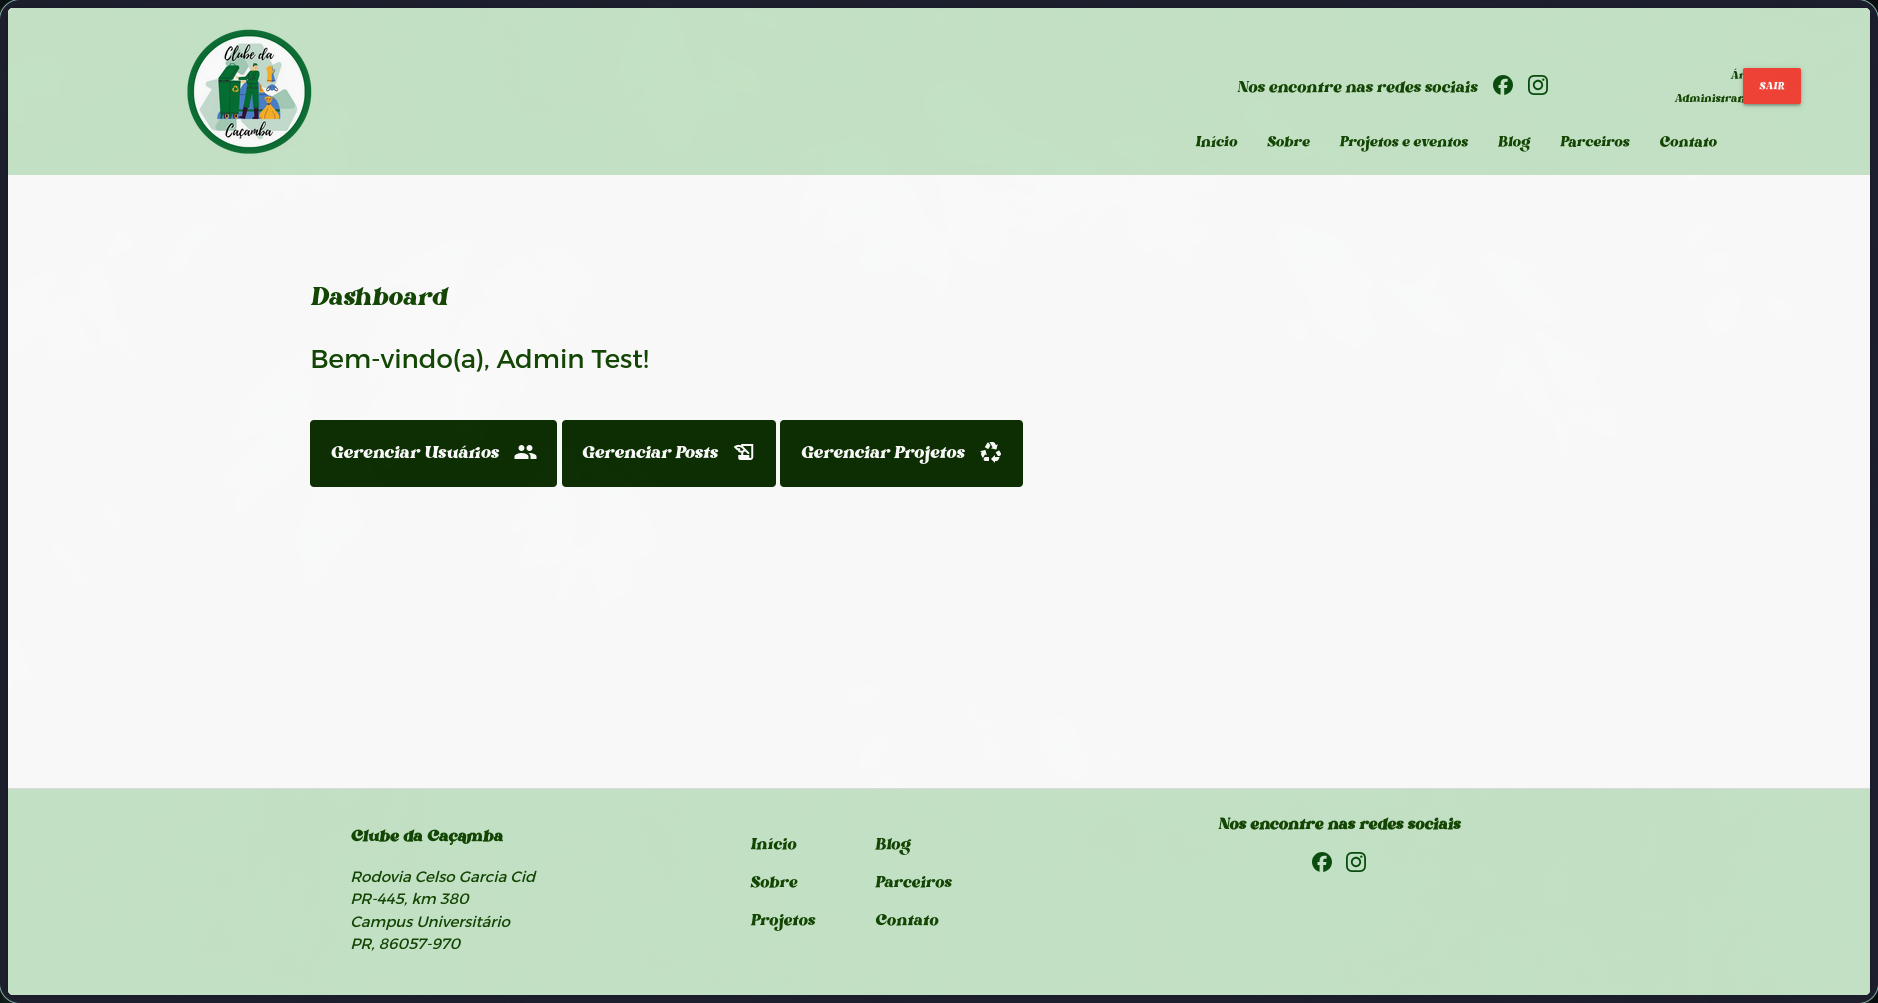The height and width of the screenshot is (1003, 1878).
Task: Click the recycling icon on Gerenciar Projetos button
Action: (990, 452)
